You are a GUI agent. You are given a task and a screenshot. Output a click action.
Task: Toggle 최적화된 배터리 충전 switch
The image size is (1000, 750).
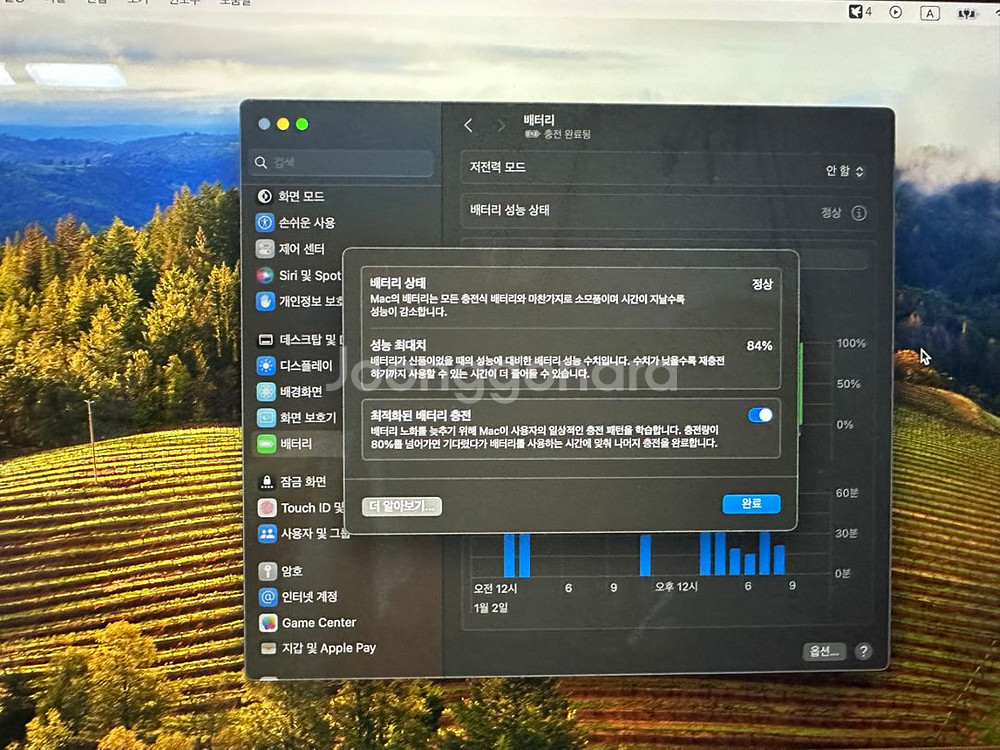click(x=760, y=415)
